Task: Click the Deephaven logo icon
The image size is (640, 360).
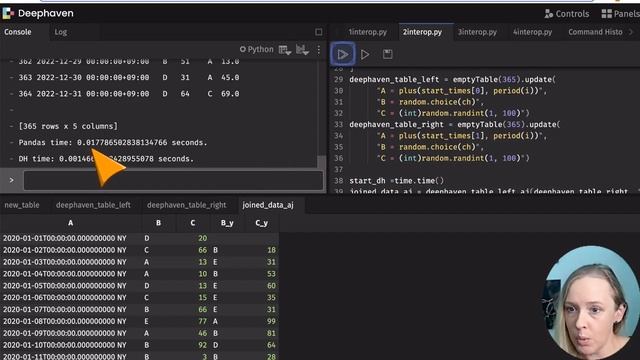Action: point(8,13)
